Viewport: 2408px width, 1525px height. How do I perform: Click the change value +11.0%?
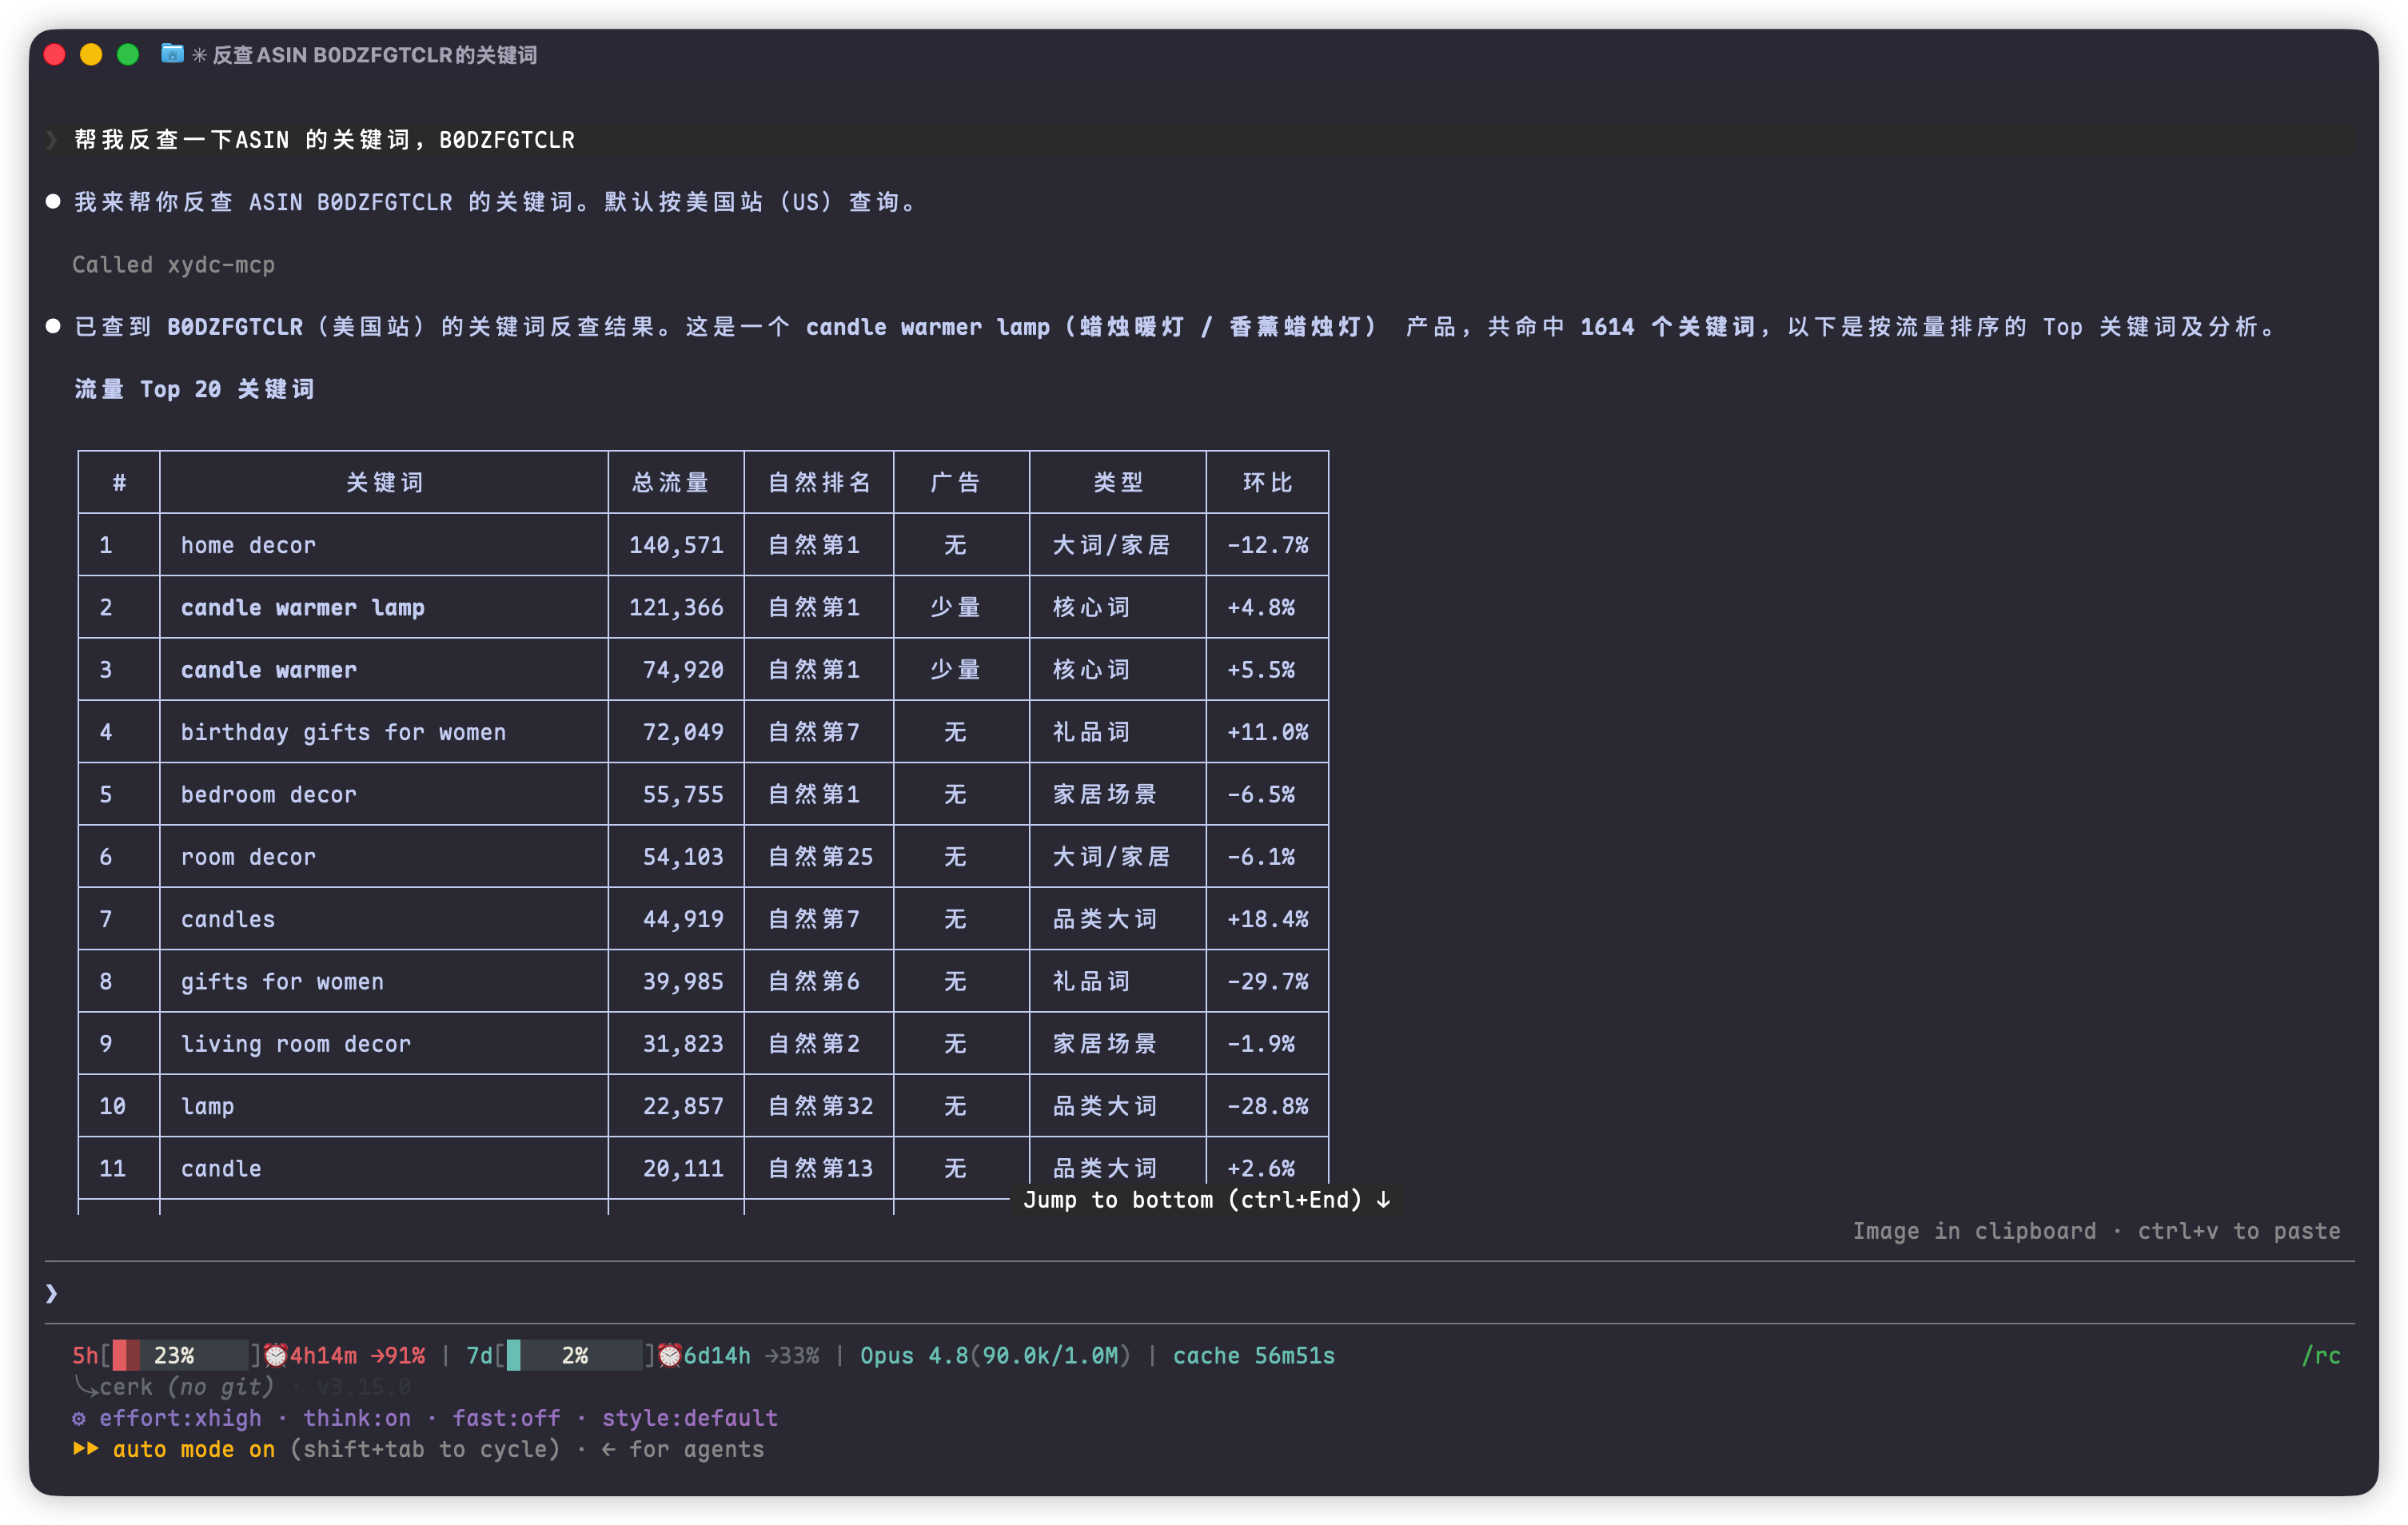(1268, 732)
